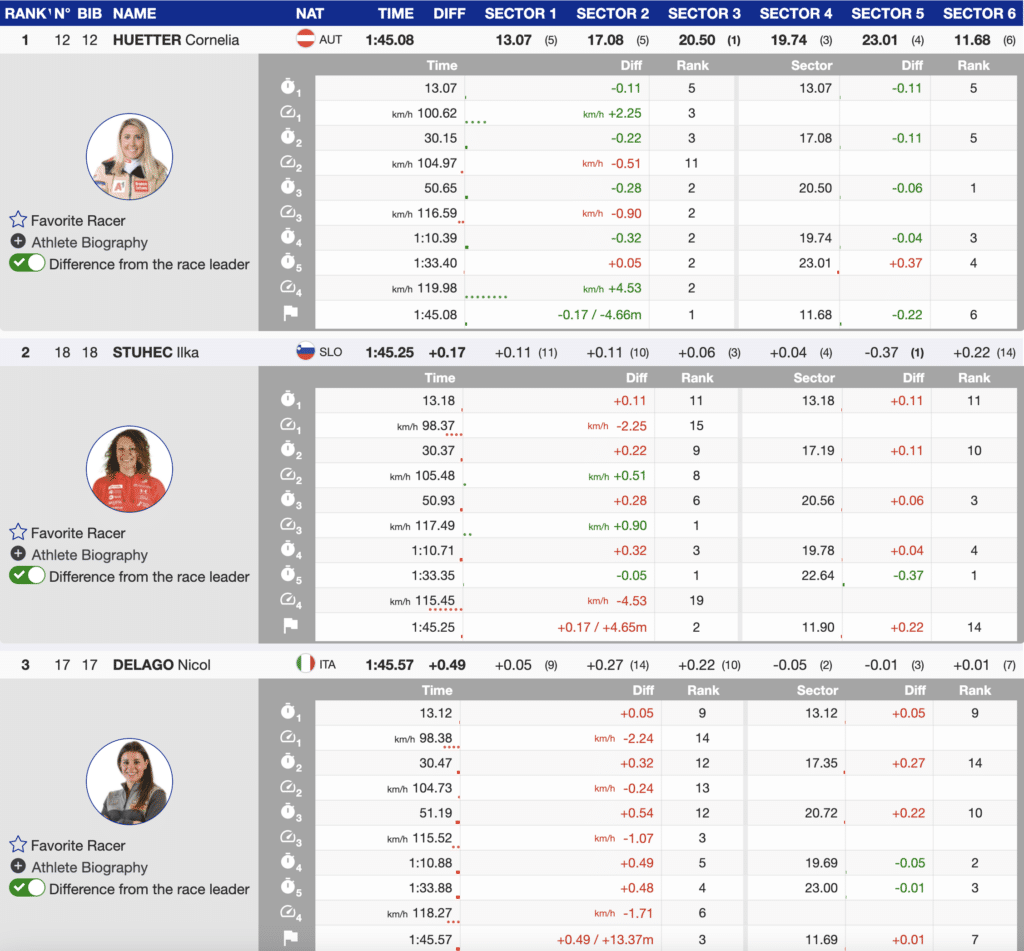Image resolution: width=1024 pixels, height=951 pixels.
Task: Click the TIME column header
Action: pos(395,13)
